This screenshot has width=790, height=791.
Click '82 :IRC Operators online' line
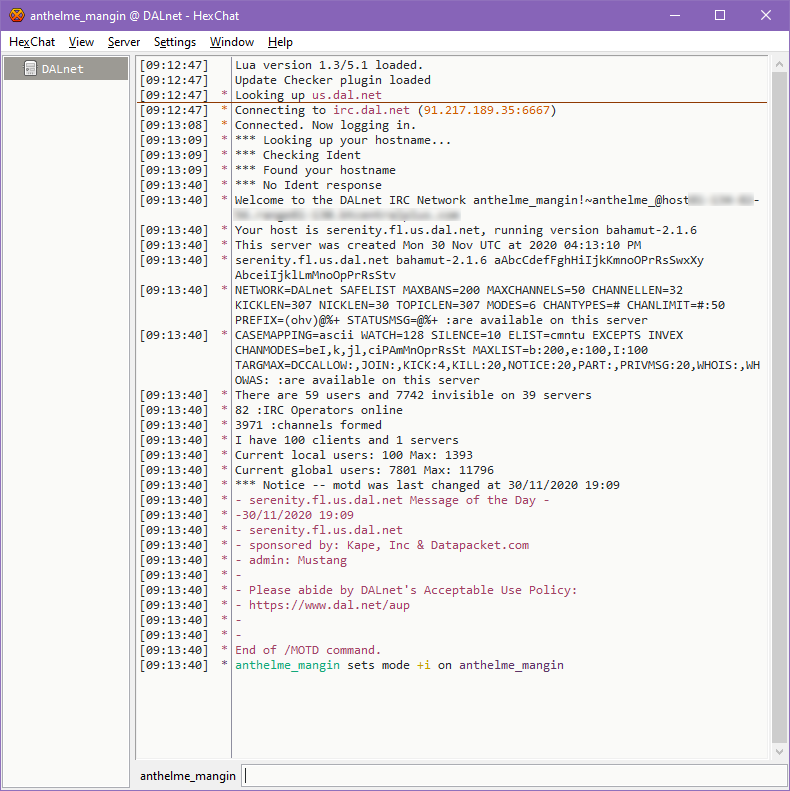[319, 410]
